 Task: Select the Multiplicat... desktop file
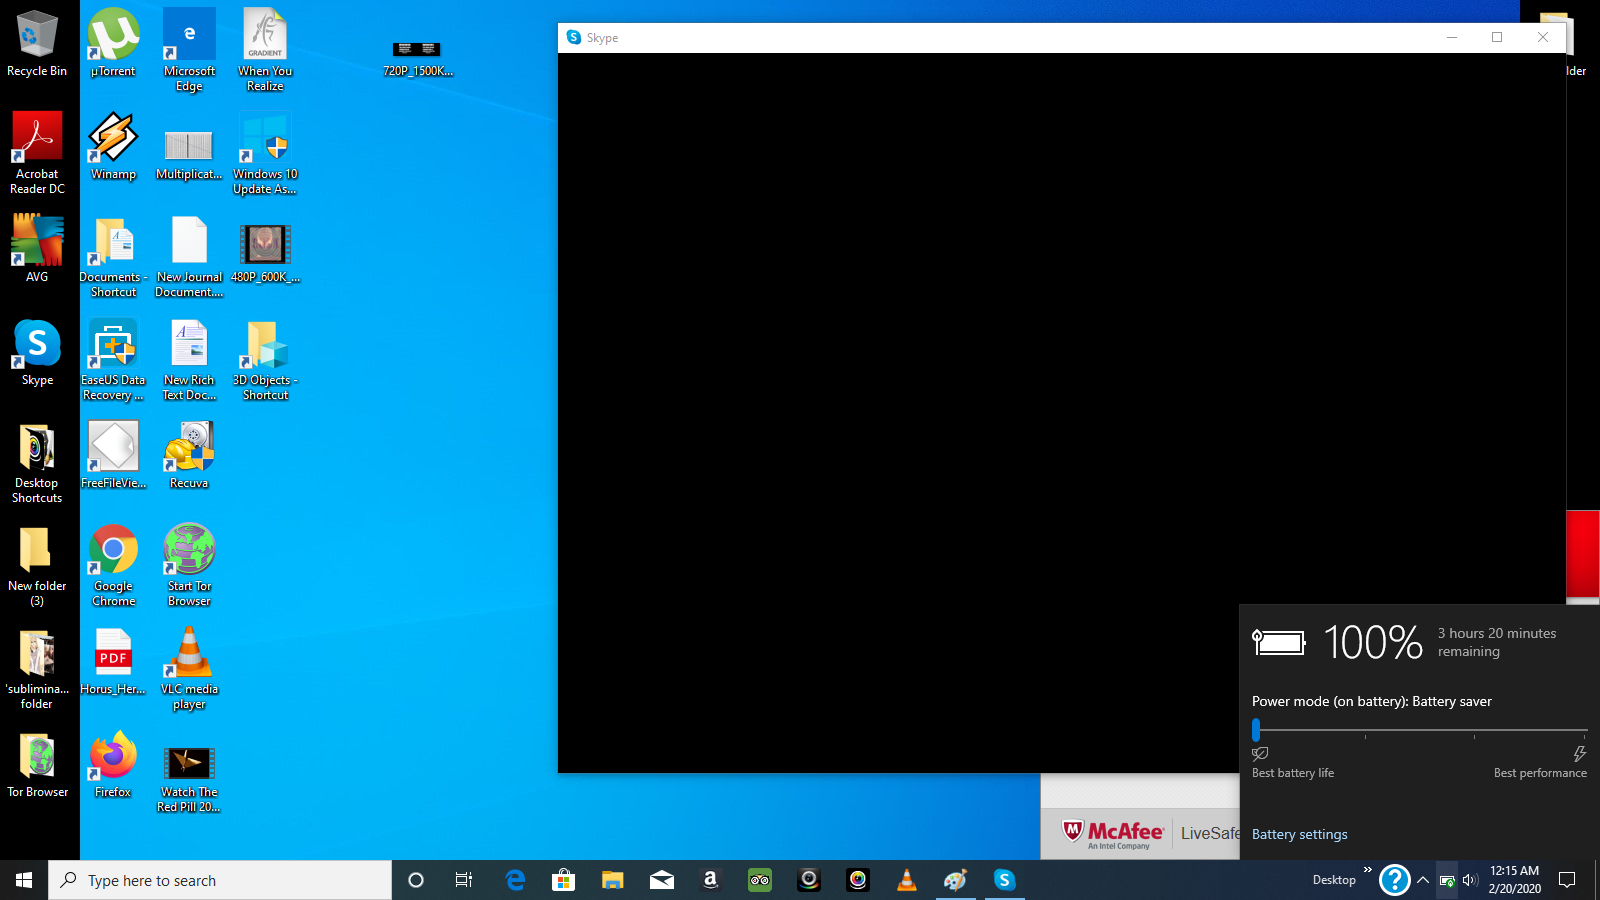(x=189, y=154)
